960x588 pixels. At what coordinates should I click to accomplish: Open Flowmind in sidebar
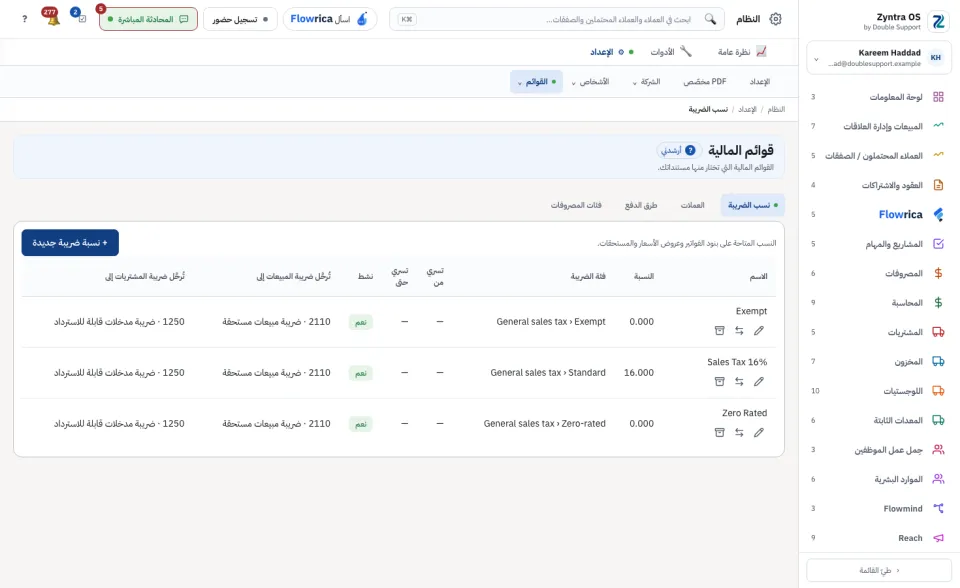click(879, 508)
